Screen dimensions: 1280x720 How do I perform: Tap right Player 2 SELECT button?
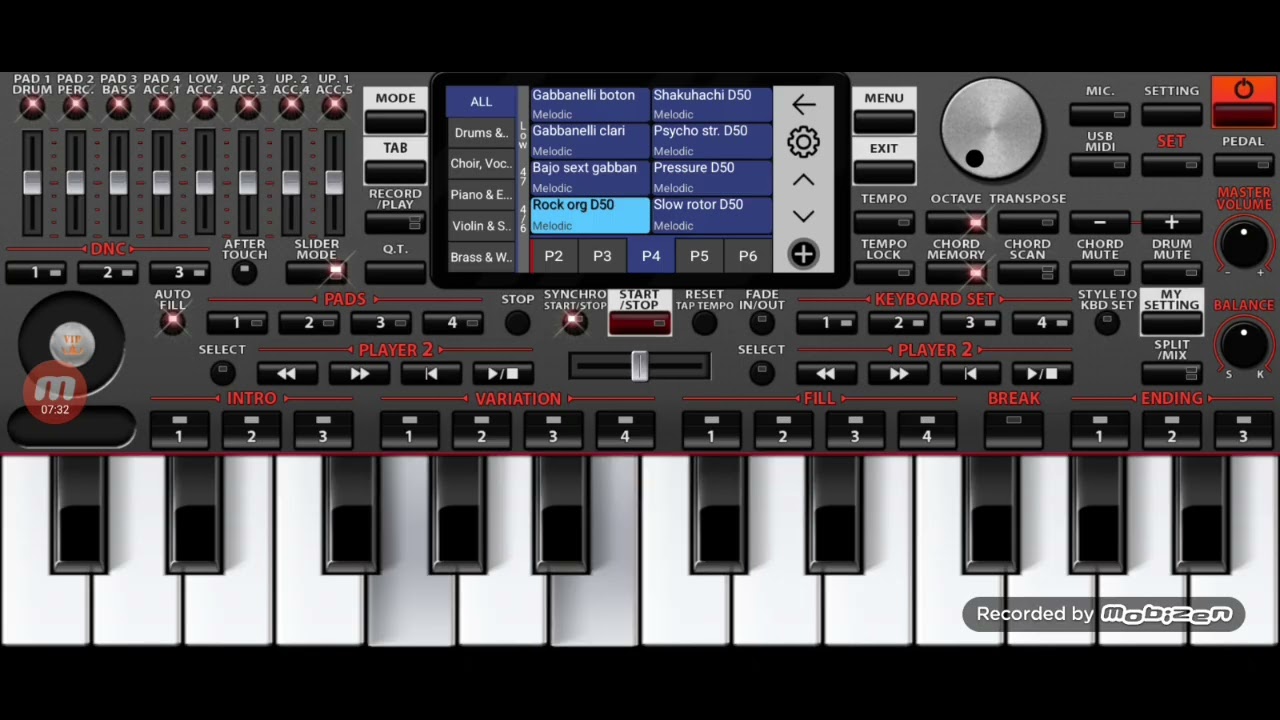pos(761,373)
